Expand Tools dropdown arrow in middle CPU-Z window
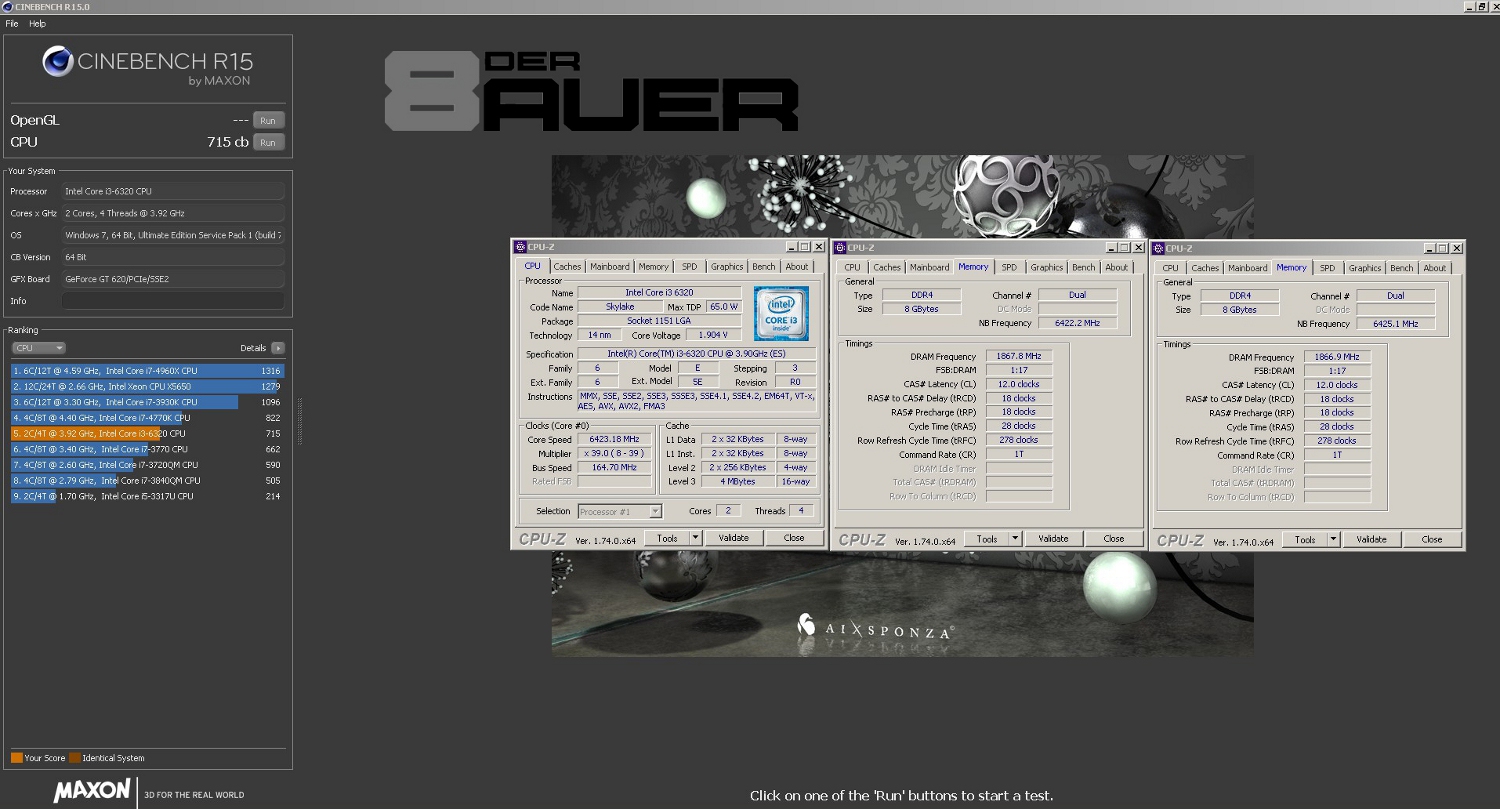The height and width of the screenshot is (809, 1500). coord(1016,539)
